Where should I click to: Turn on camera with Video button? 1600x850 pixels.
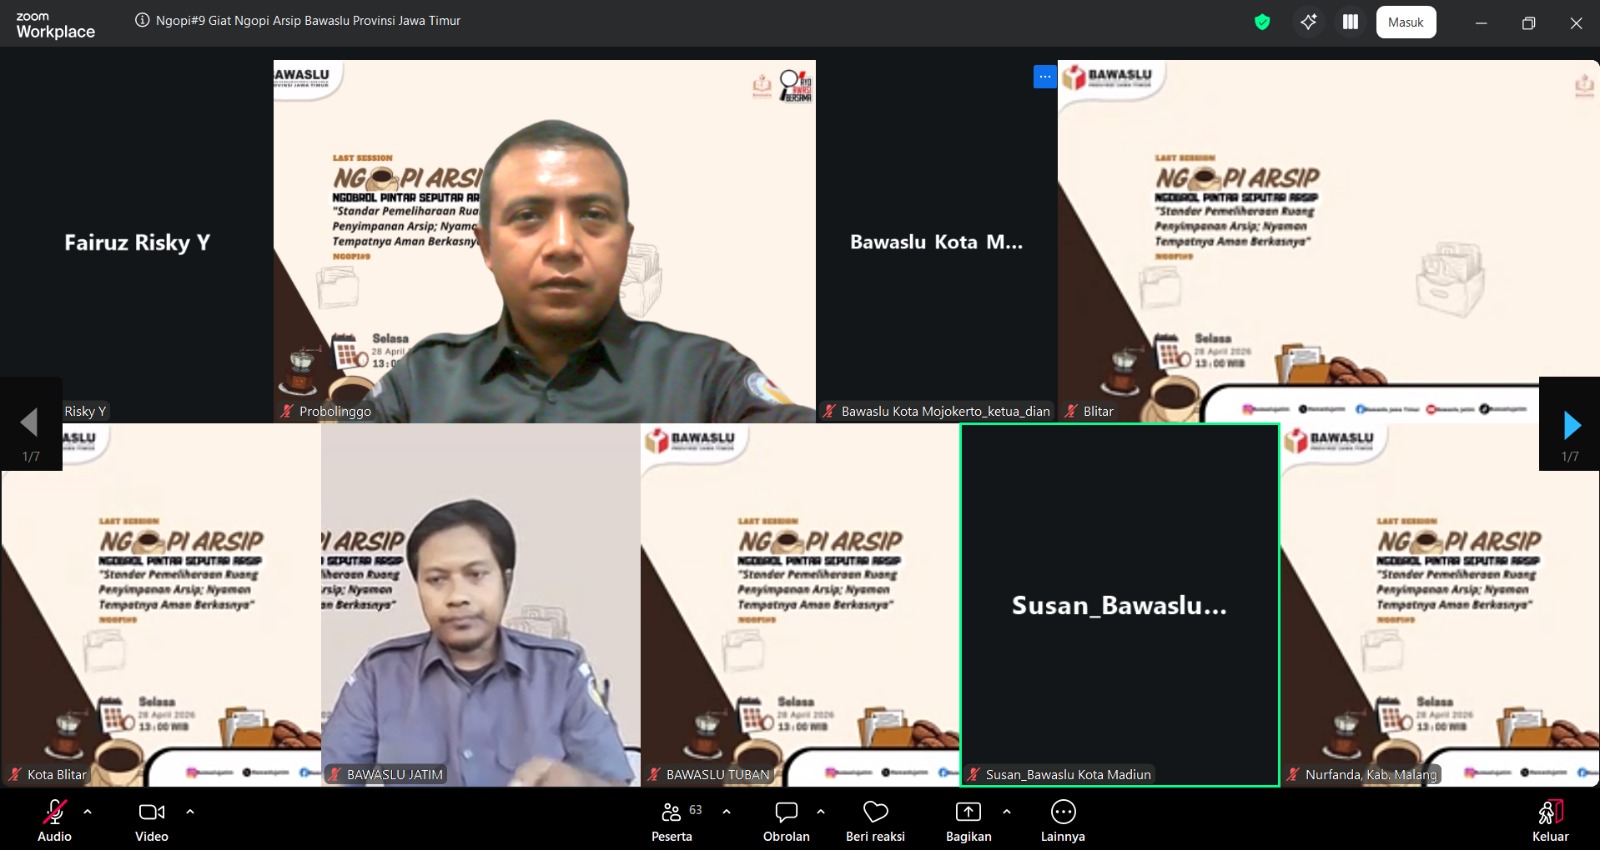(152, 812)
